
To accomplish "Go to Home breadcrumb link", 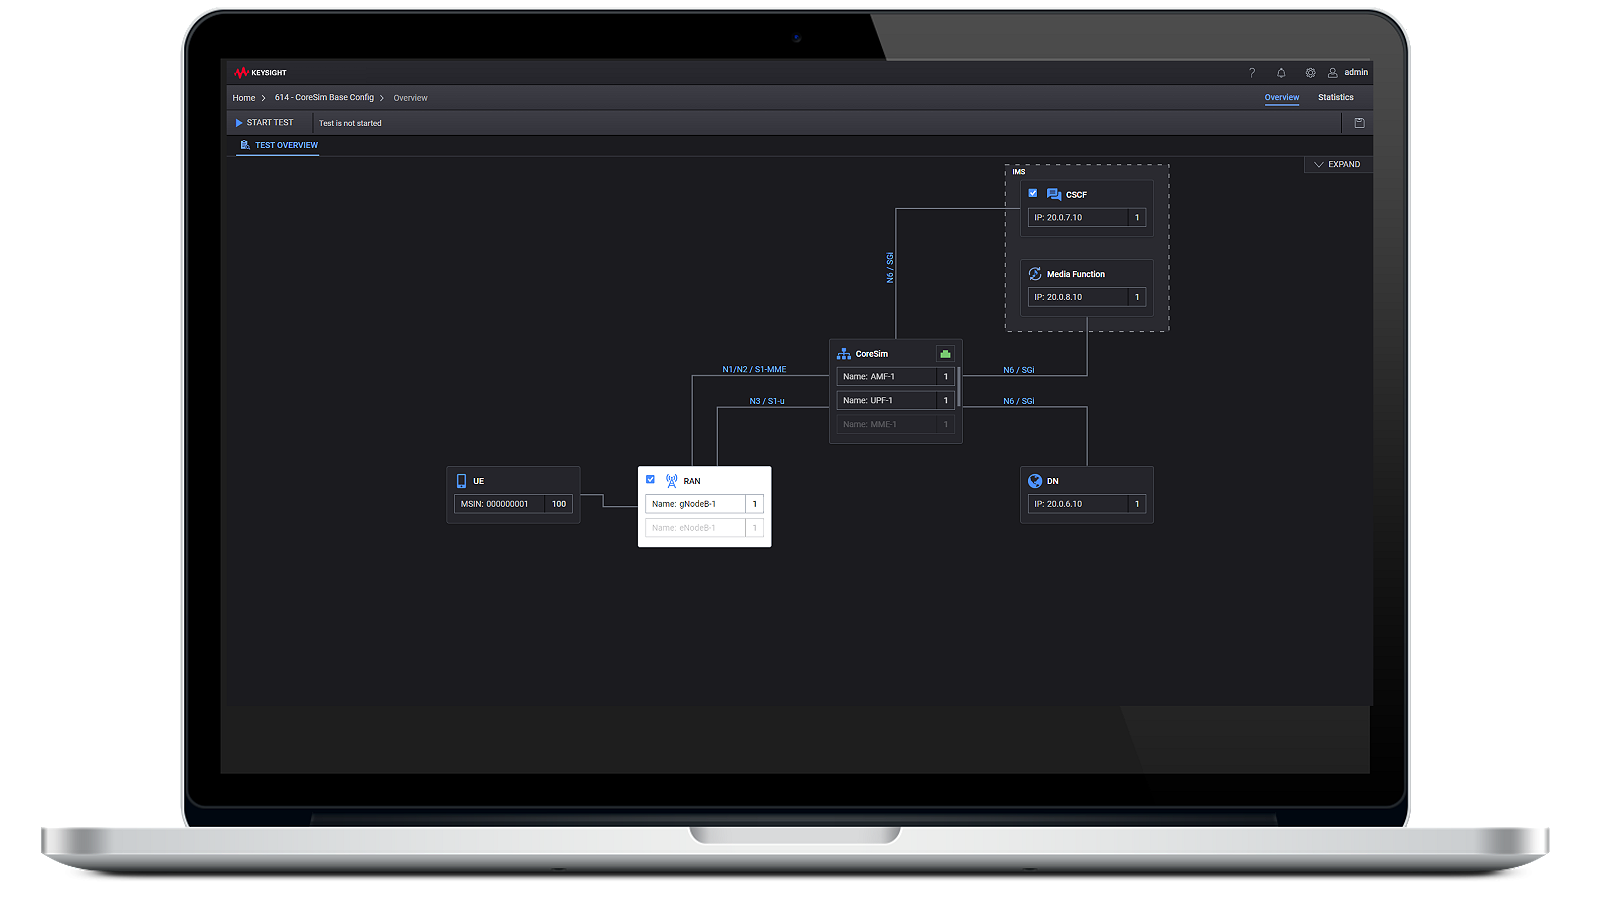I will click(244, 98).
